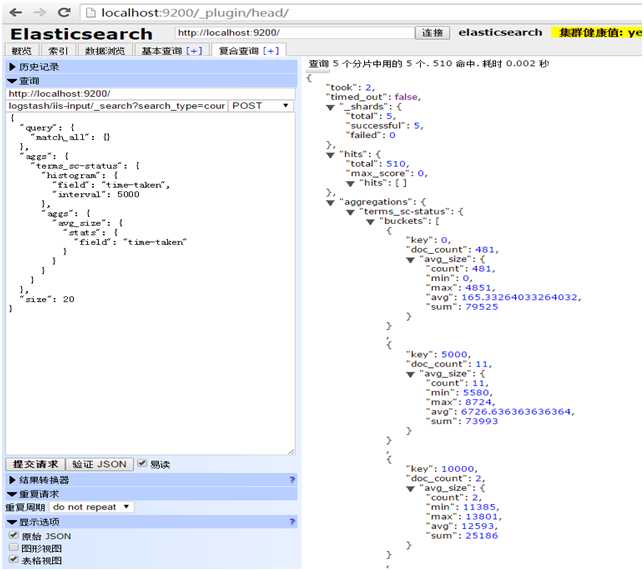Collapse the "buckets" JSON array
Viewport: 644px width, 571px height.
(x=370, y=222)
